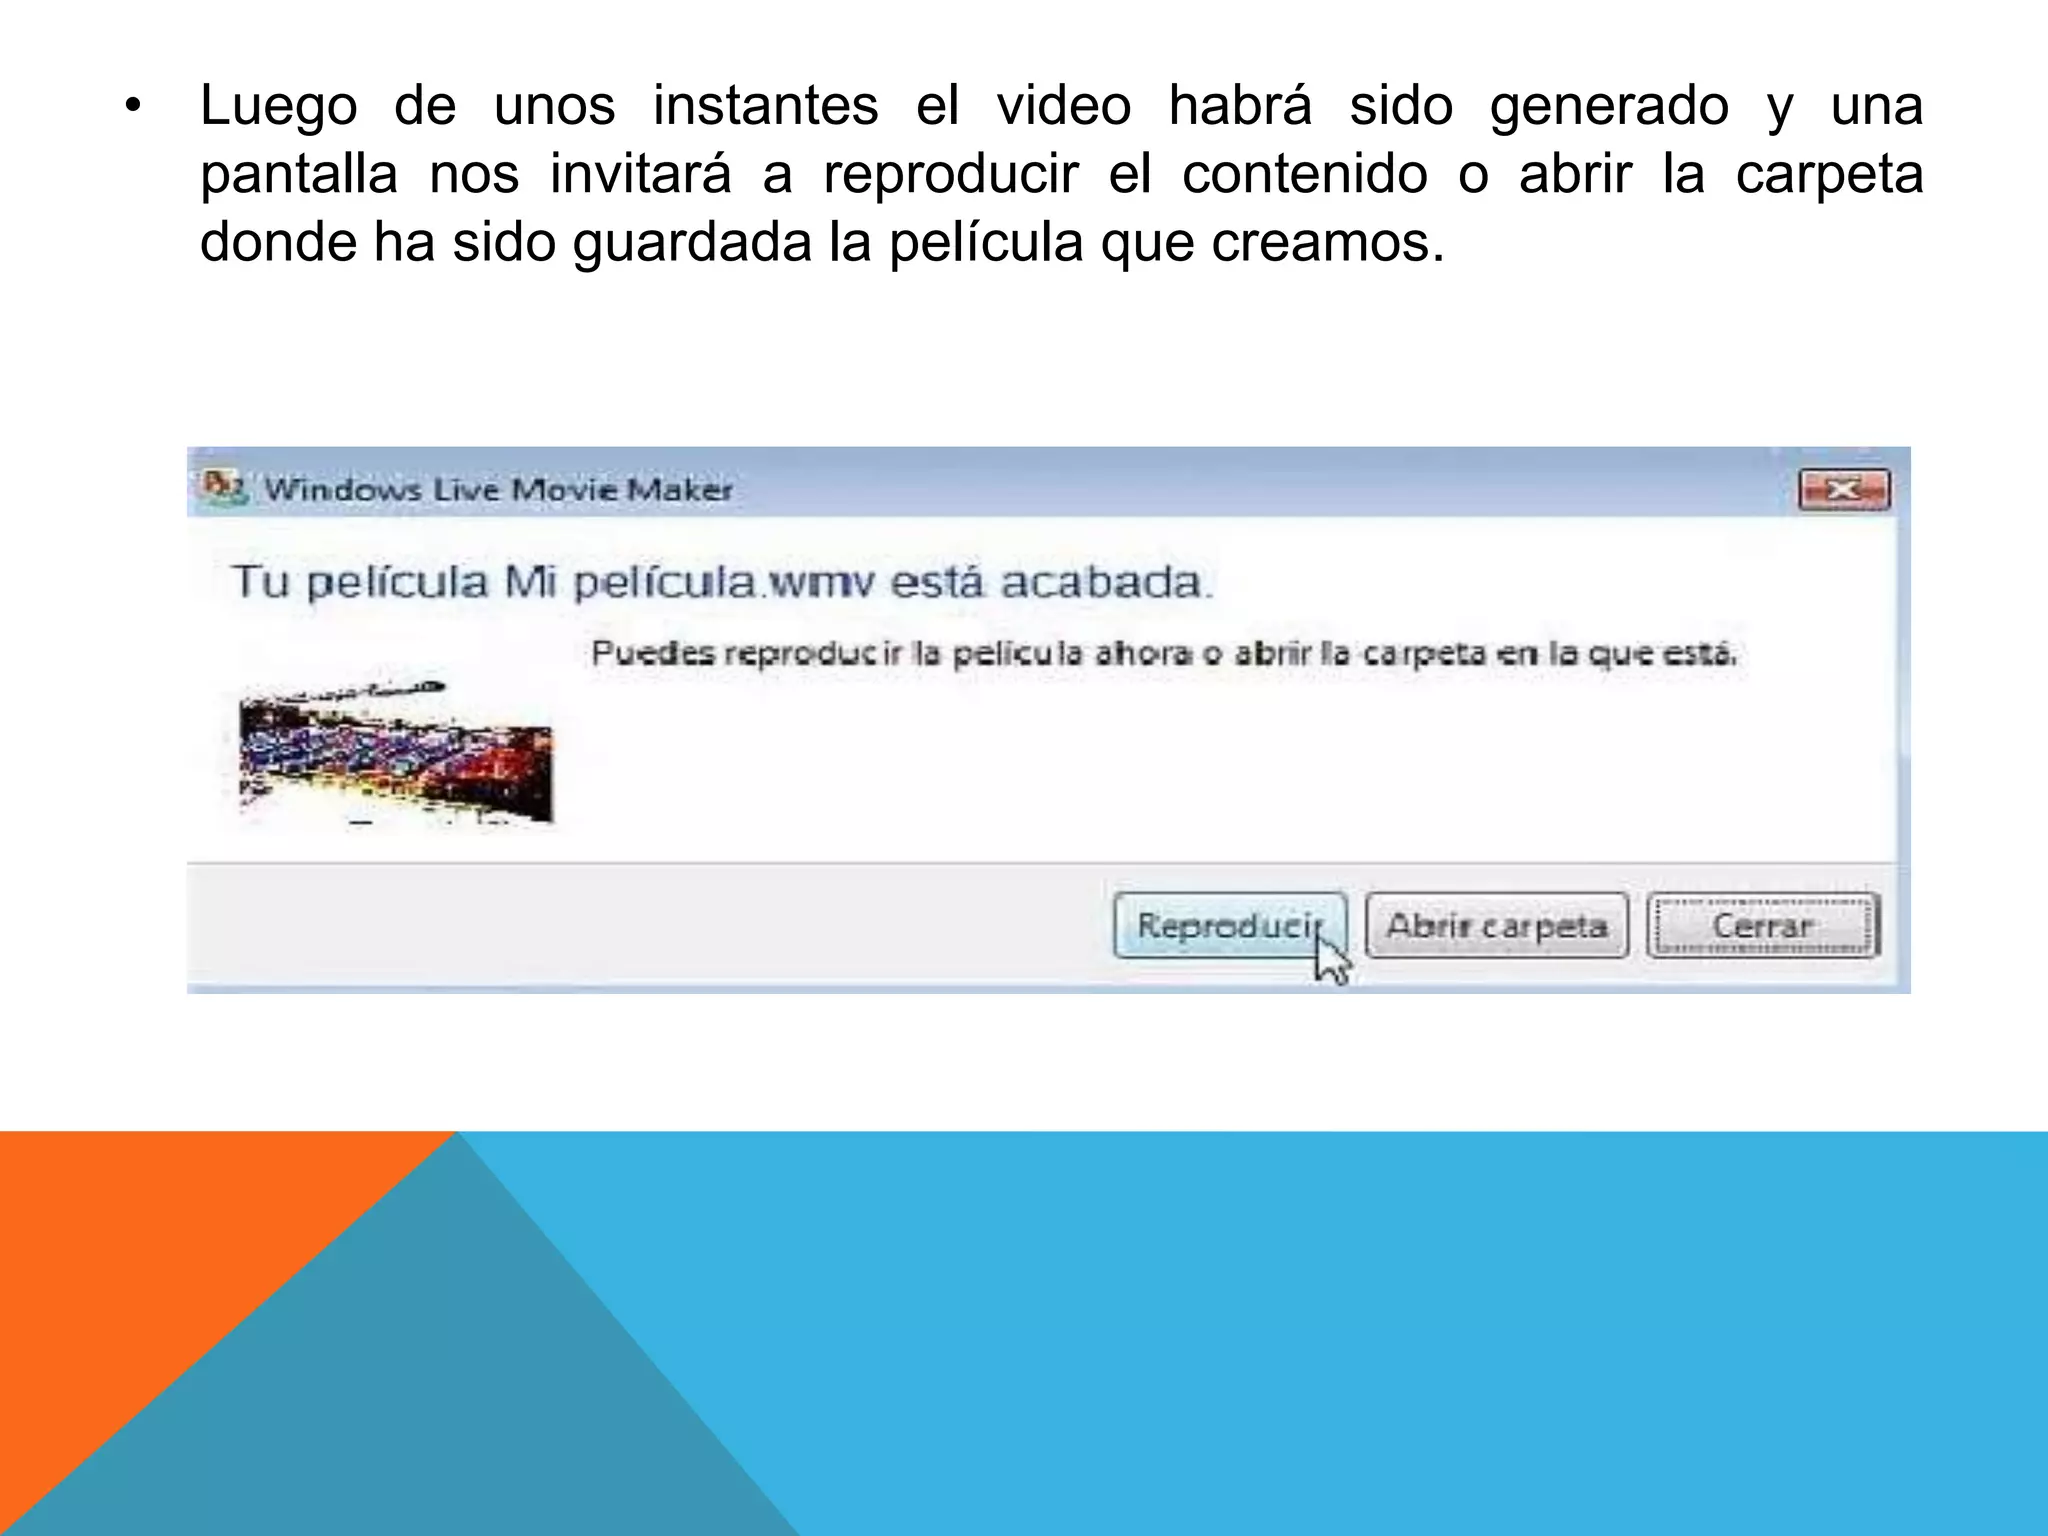Click the 'Puedes reproducir la película ahora' message

click(1163, 654)
